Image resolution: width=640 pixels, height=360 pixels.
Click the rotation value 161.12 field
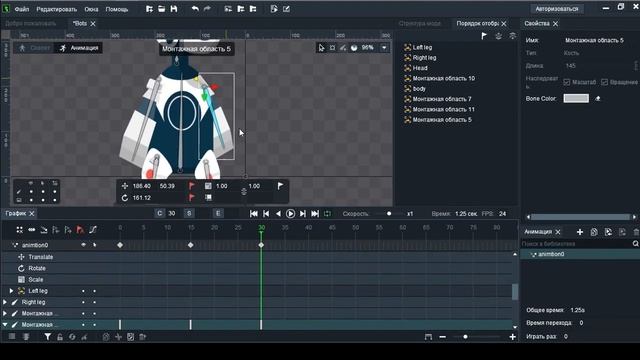coord(142,198)
